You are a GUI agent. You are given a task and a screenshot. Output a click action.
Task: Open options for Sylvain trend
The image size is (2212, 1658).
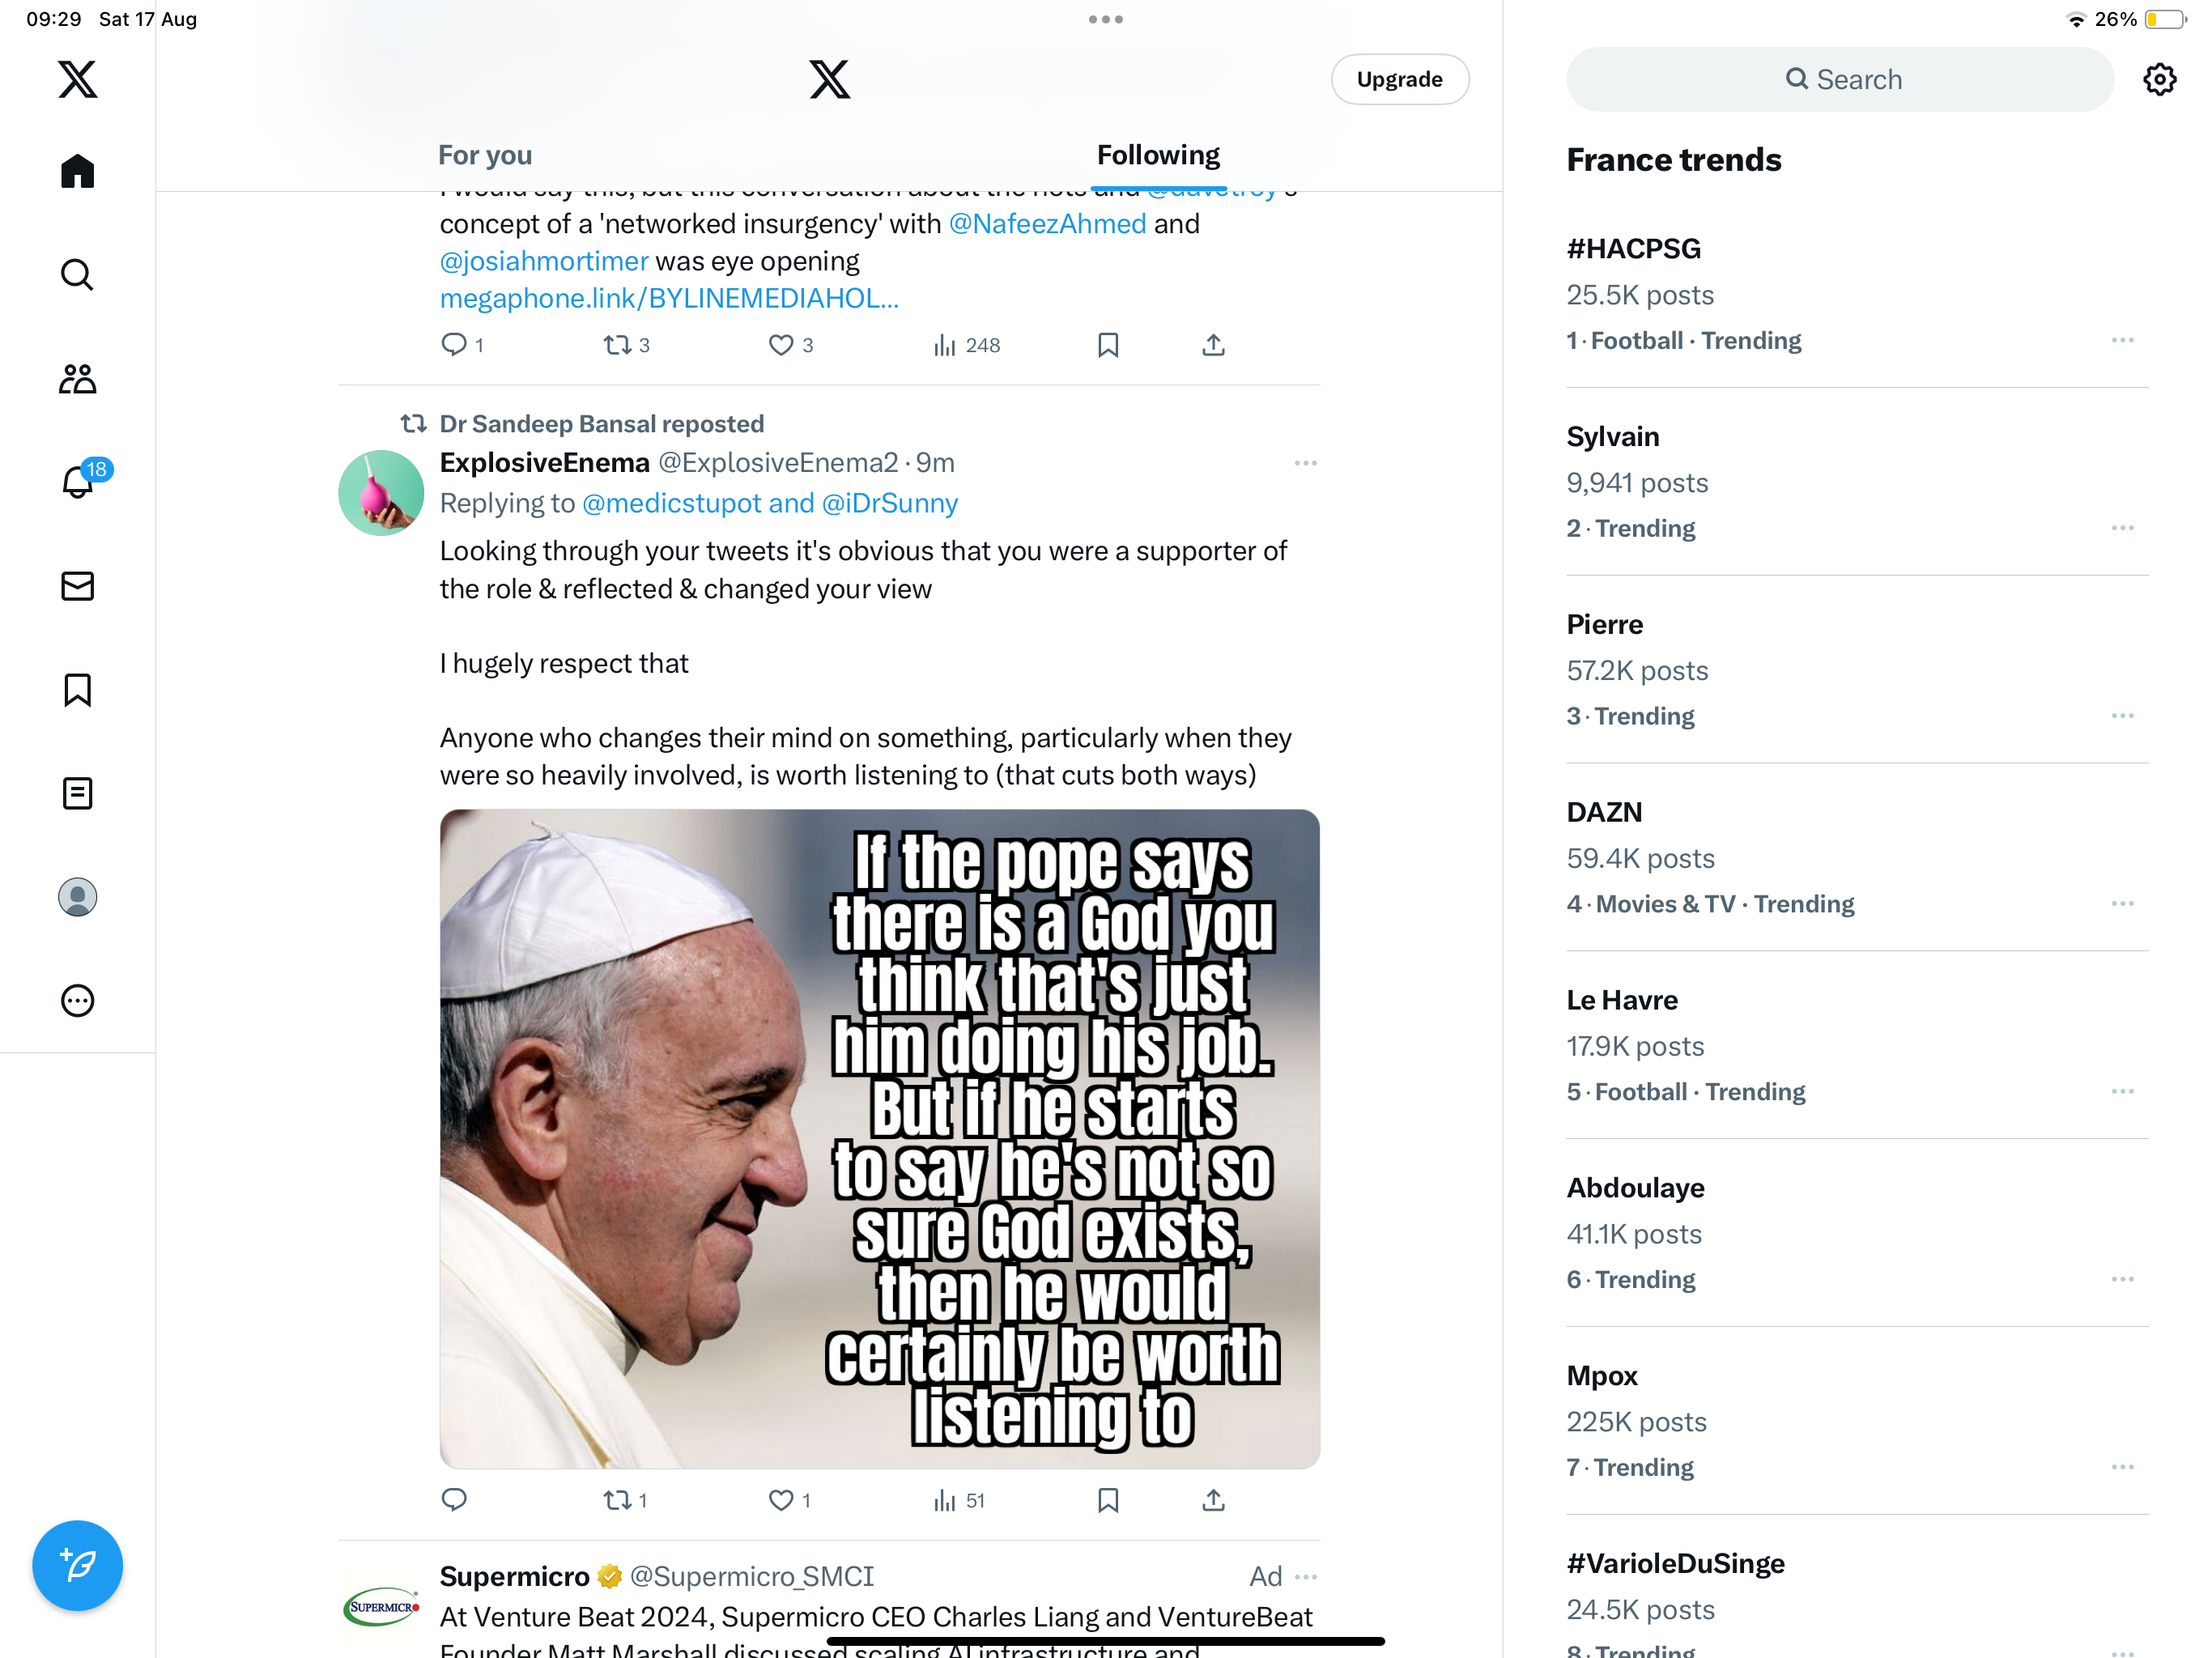[2122, 528]
